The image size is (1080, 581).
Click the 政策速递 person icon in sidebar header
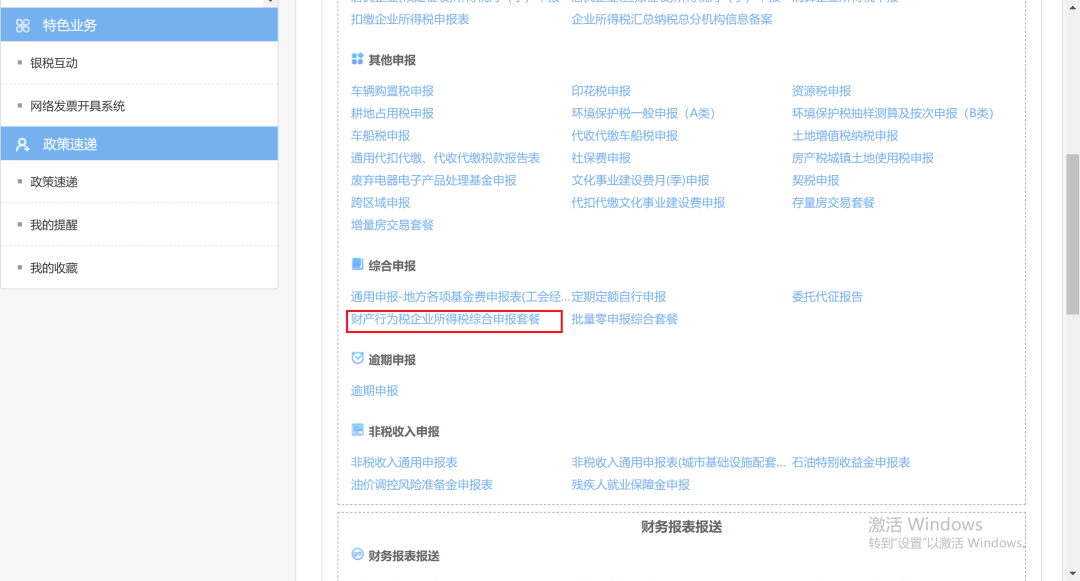click(x=23, y=145)
